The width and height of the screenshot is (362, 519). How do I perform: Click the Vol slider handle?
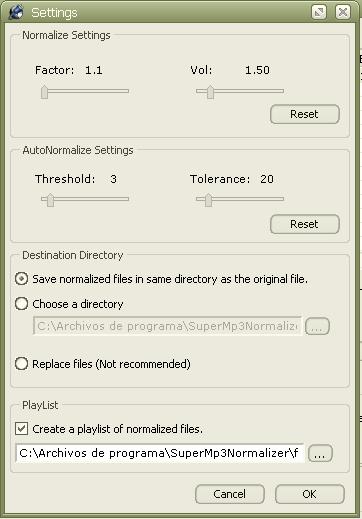tap(210, 92)
